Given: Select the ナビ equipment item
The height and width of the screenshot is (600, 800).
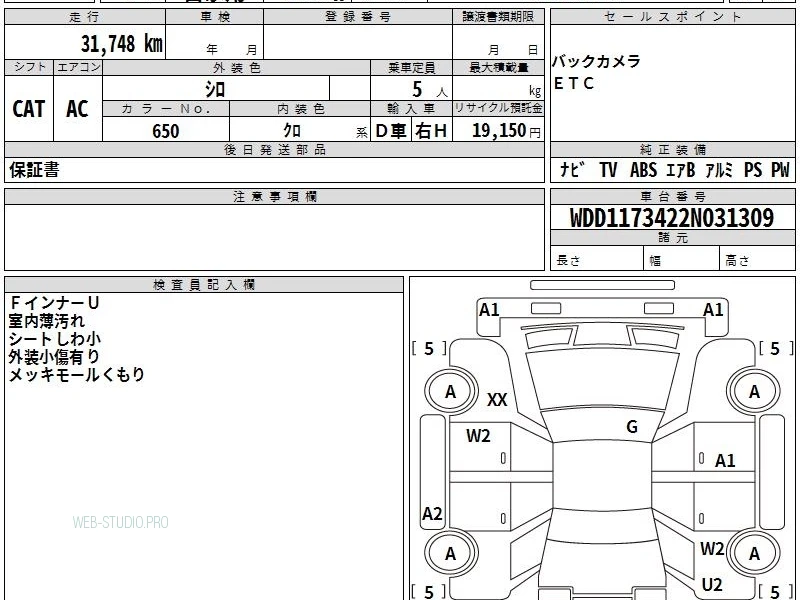Looking at the screenshot, I should 572,169.
